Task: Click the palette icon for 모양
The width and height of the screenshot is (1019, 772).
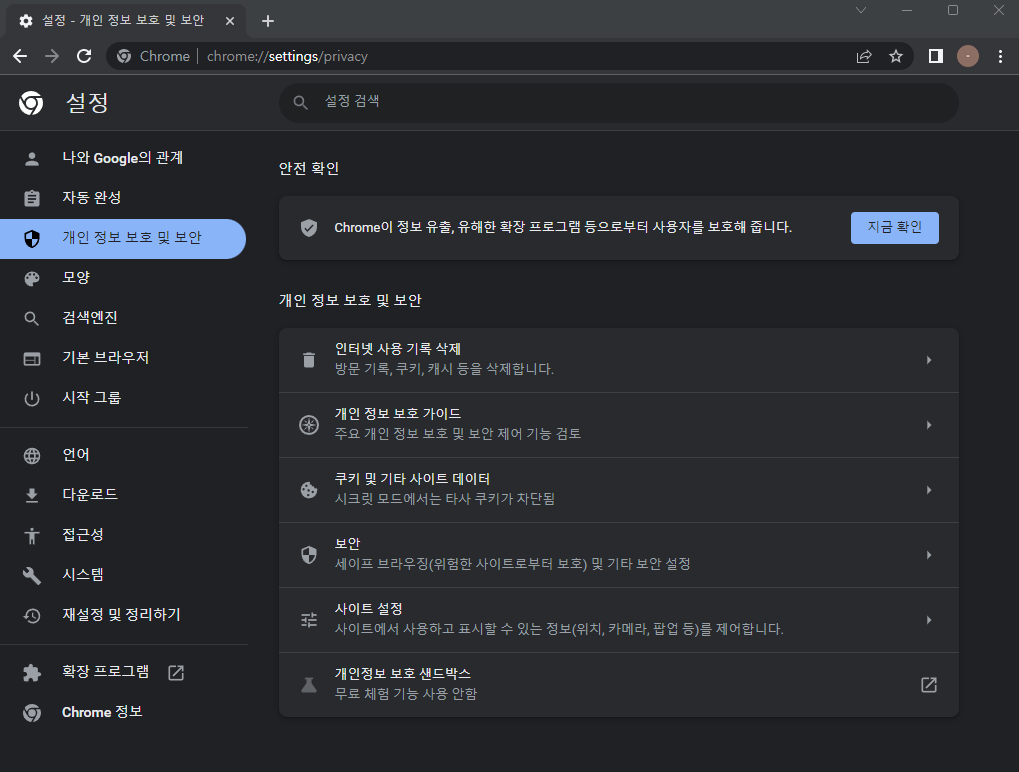Action: tap(32, 279)
